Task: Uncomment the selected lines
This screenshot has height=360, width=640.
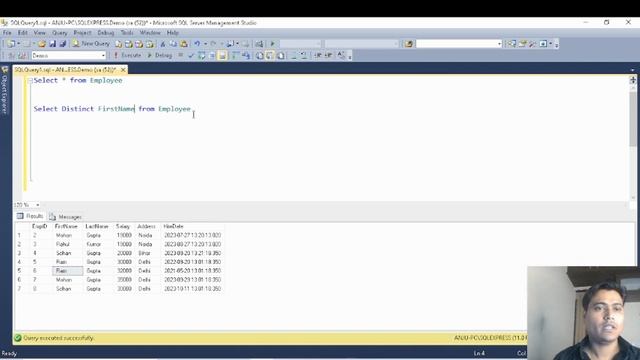Action: tap(304, 56)
